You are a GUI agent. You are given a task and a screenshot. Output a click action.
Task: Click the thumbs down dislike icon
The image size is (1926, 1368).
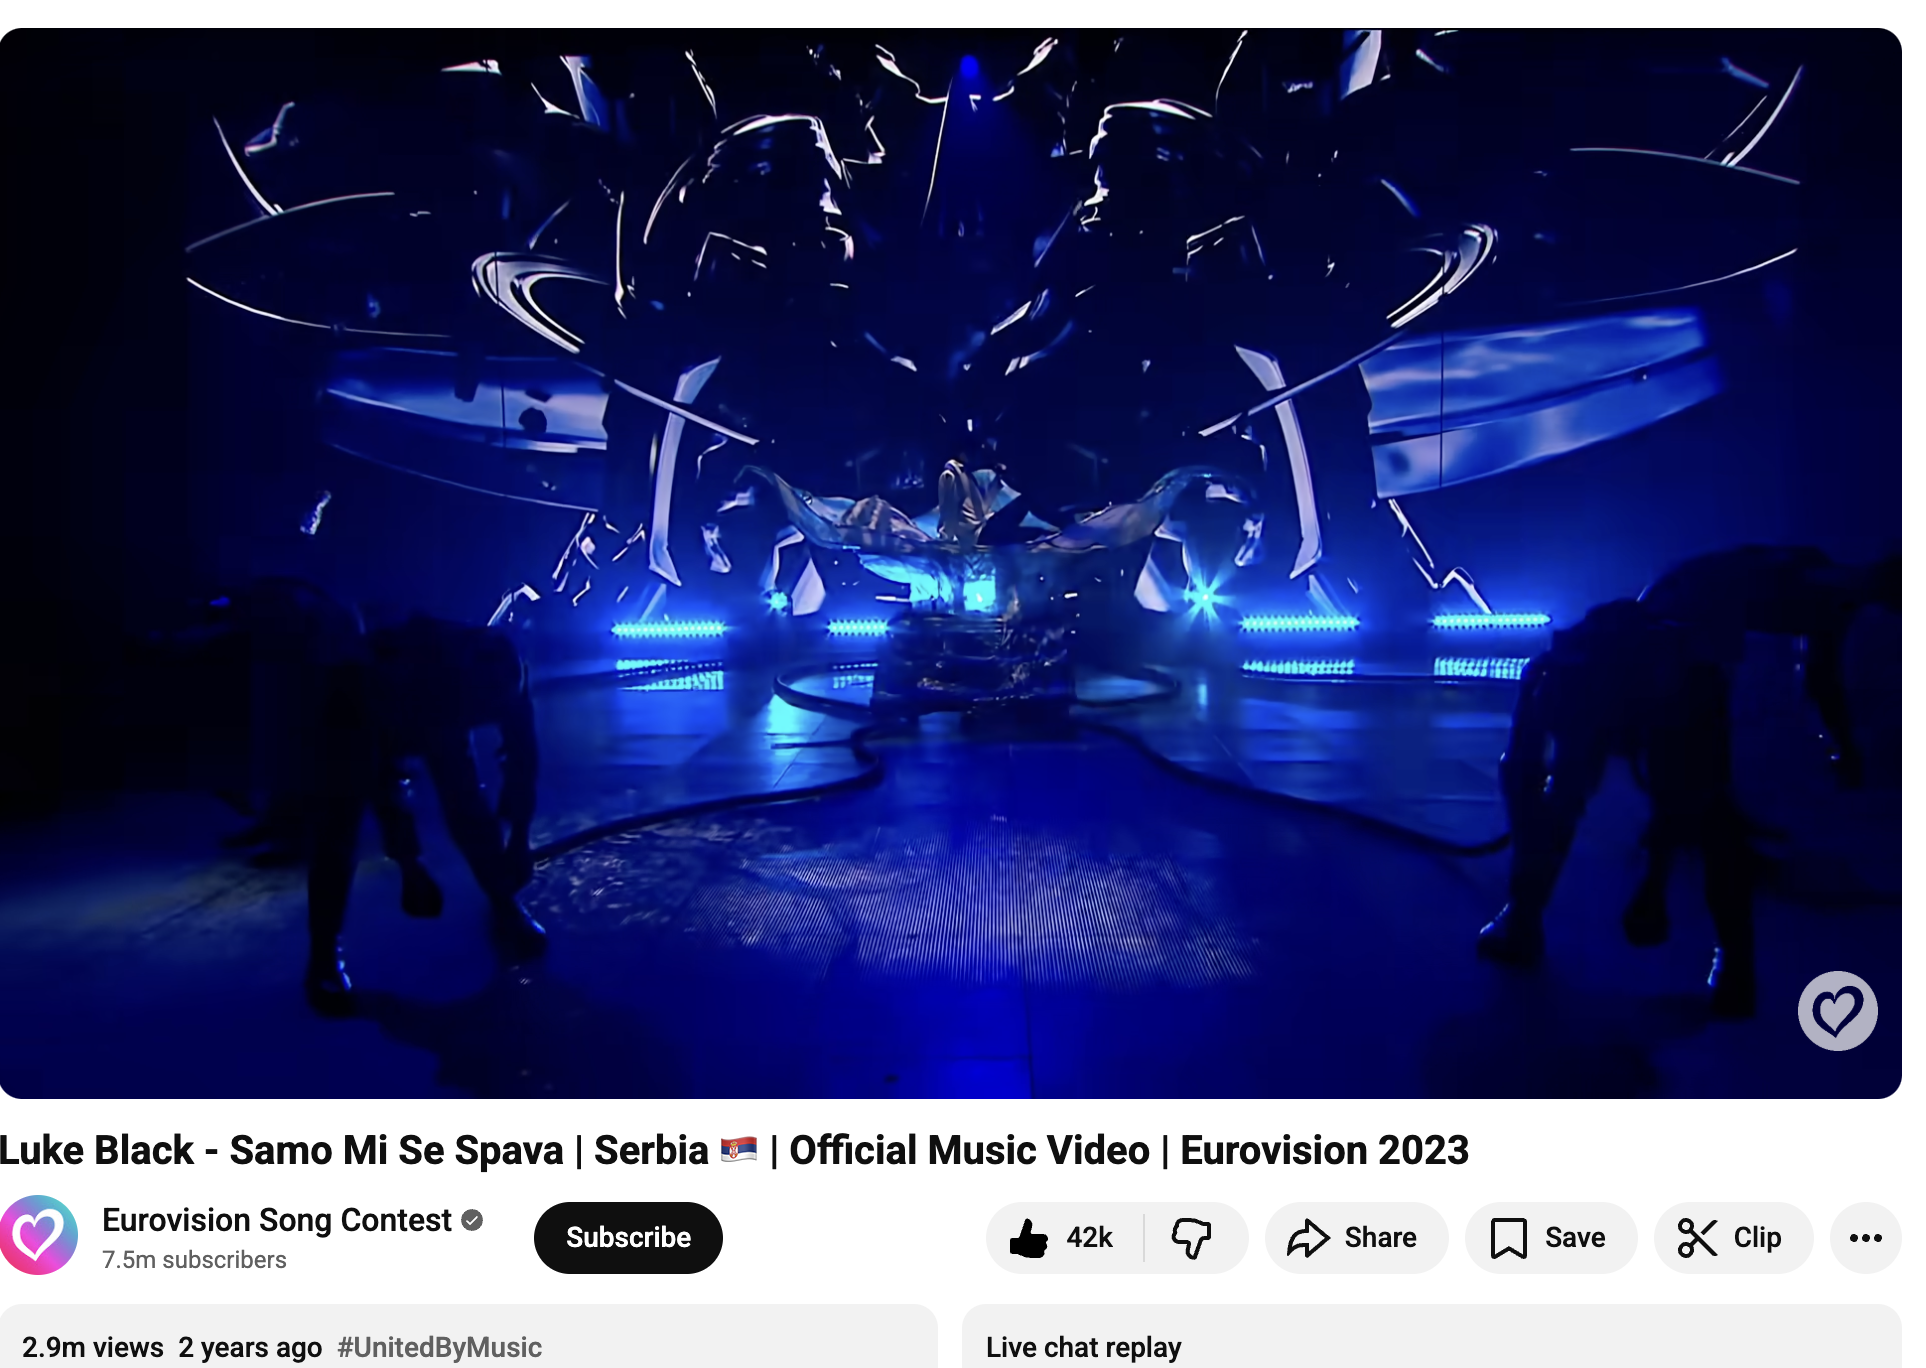pos(1191,1238)
